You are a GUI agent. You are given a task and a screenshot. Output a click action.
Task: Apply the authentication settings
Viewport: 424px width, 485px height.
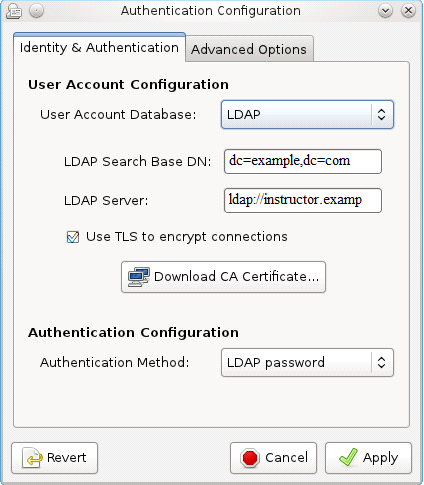(368, 458)
